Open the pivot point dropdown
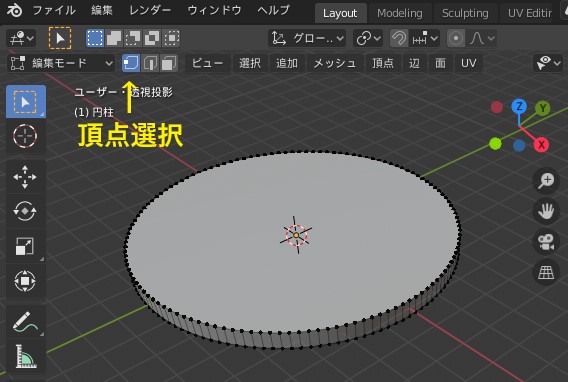 368,38
